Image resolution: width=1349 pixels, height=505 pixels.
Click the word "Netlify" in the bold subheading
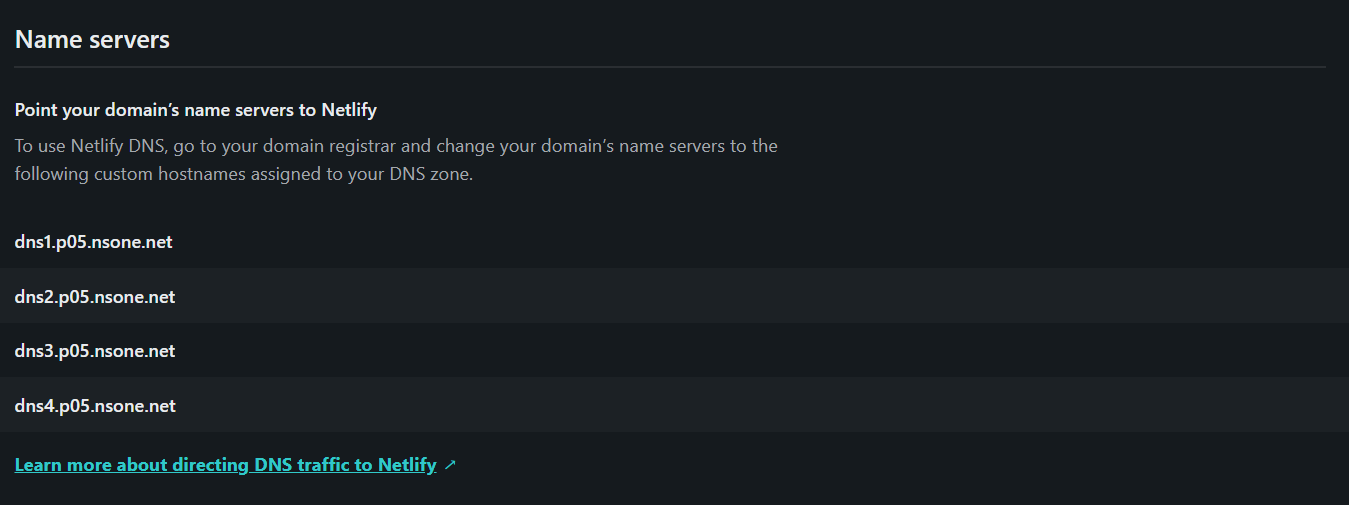349,110
